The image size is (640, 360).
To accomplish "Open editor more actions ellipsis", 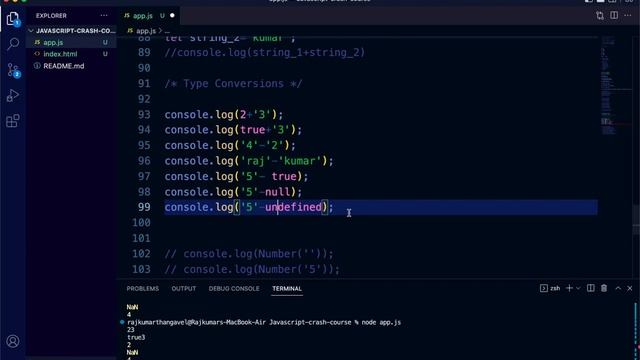I will point(628,16).
